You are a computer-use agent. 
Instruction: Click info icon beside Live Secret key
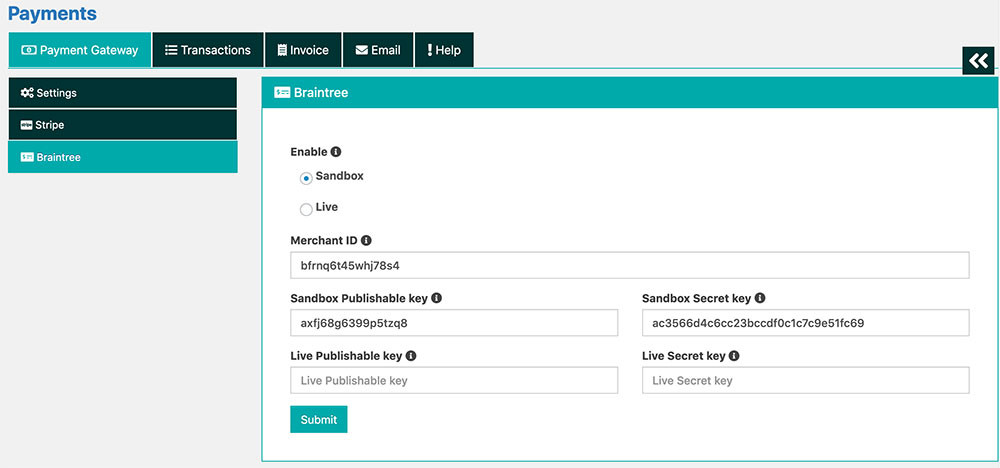pos(734,356)
